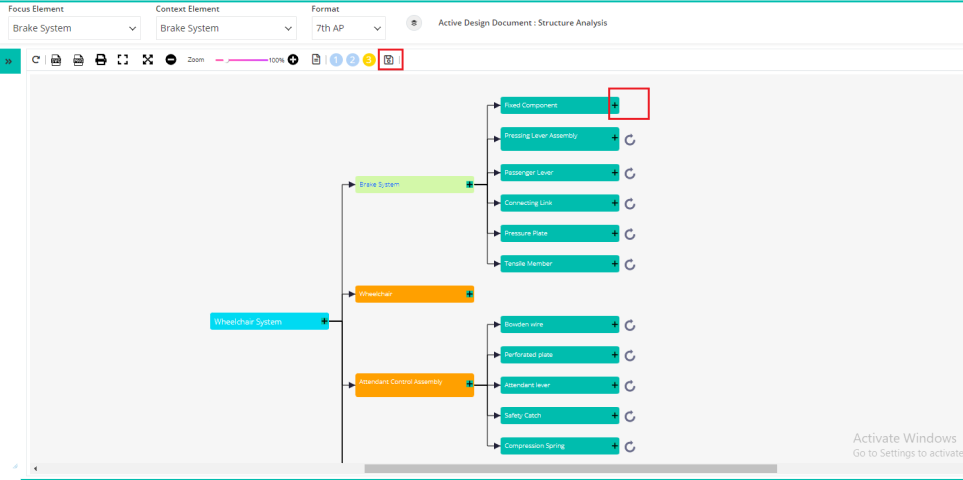Click the first file export icon
This screenshot has width=963, height=480.
56,60
